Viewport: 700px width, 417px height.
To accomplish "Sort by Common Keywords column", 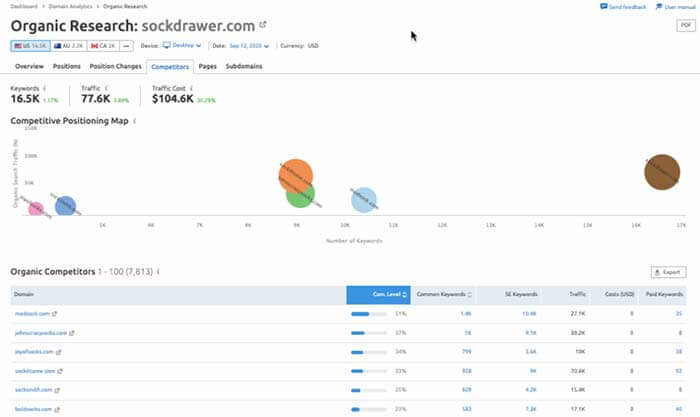I will [x=443, y=295].
